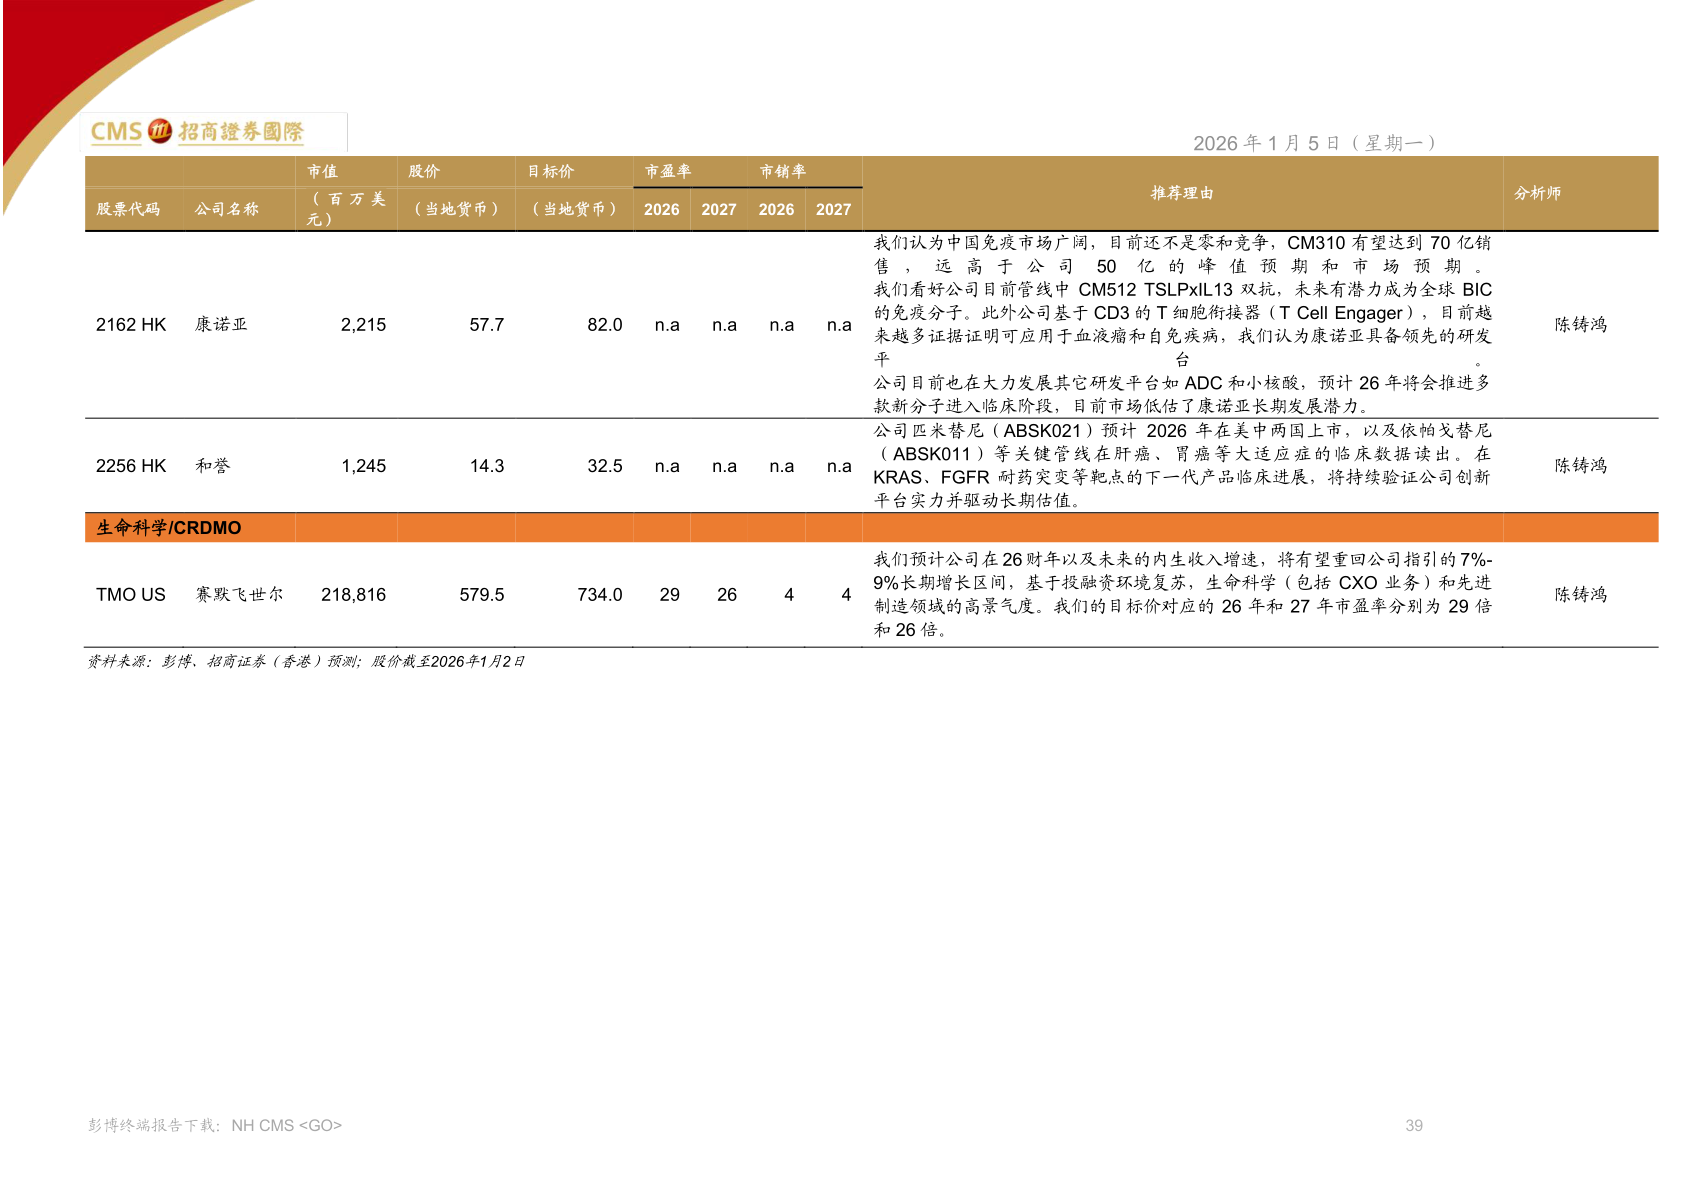Select 康诺亚 recommendation paragraph mentioning CM310
This screenshot has width=1684, height=1192.
tap(1182, 324)
